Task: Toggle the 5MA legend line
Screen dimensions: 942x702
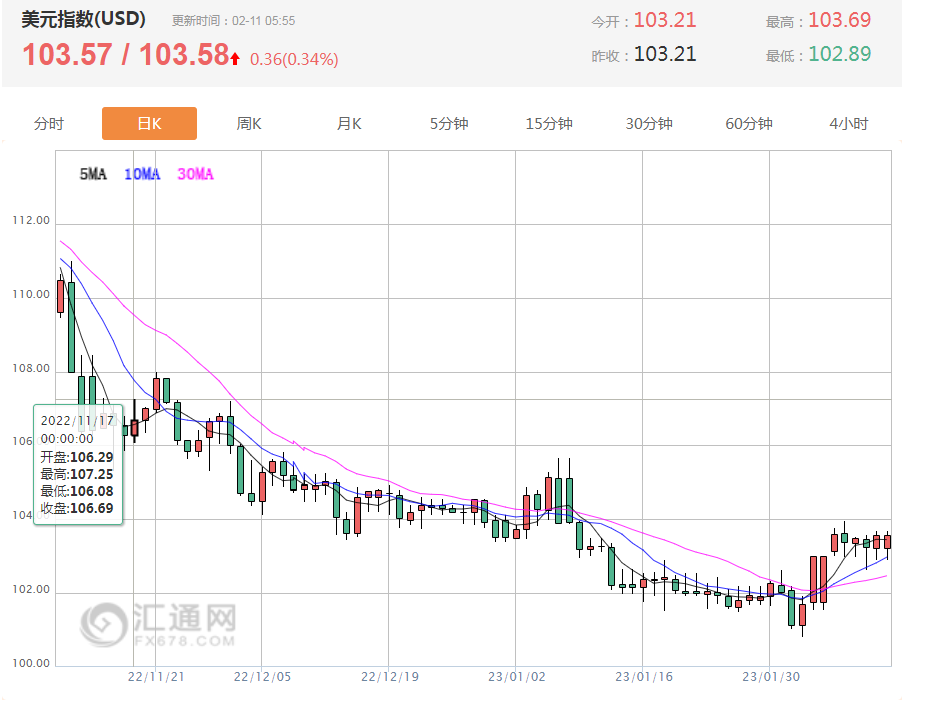Action: pos(93,174)
